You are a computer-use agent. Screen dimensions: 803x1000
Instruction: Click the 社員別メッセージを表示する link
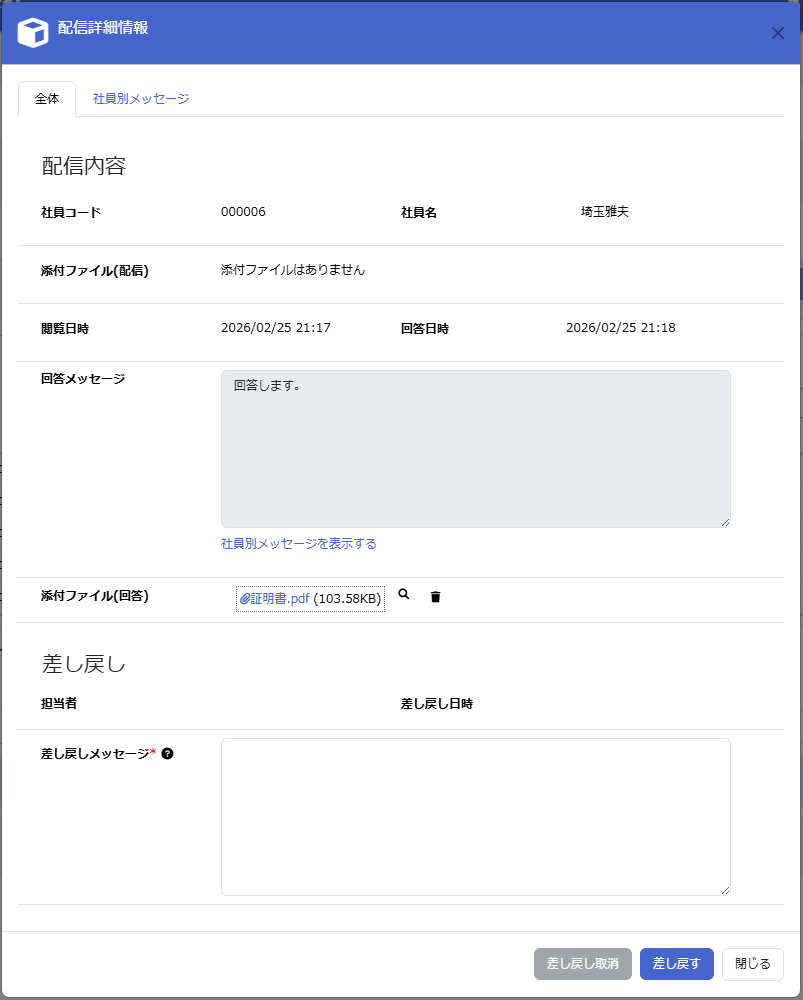(x=298, y=544)
